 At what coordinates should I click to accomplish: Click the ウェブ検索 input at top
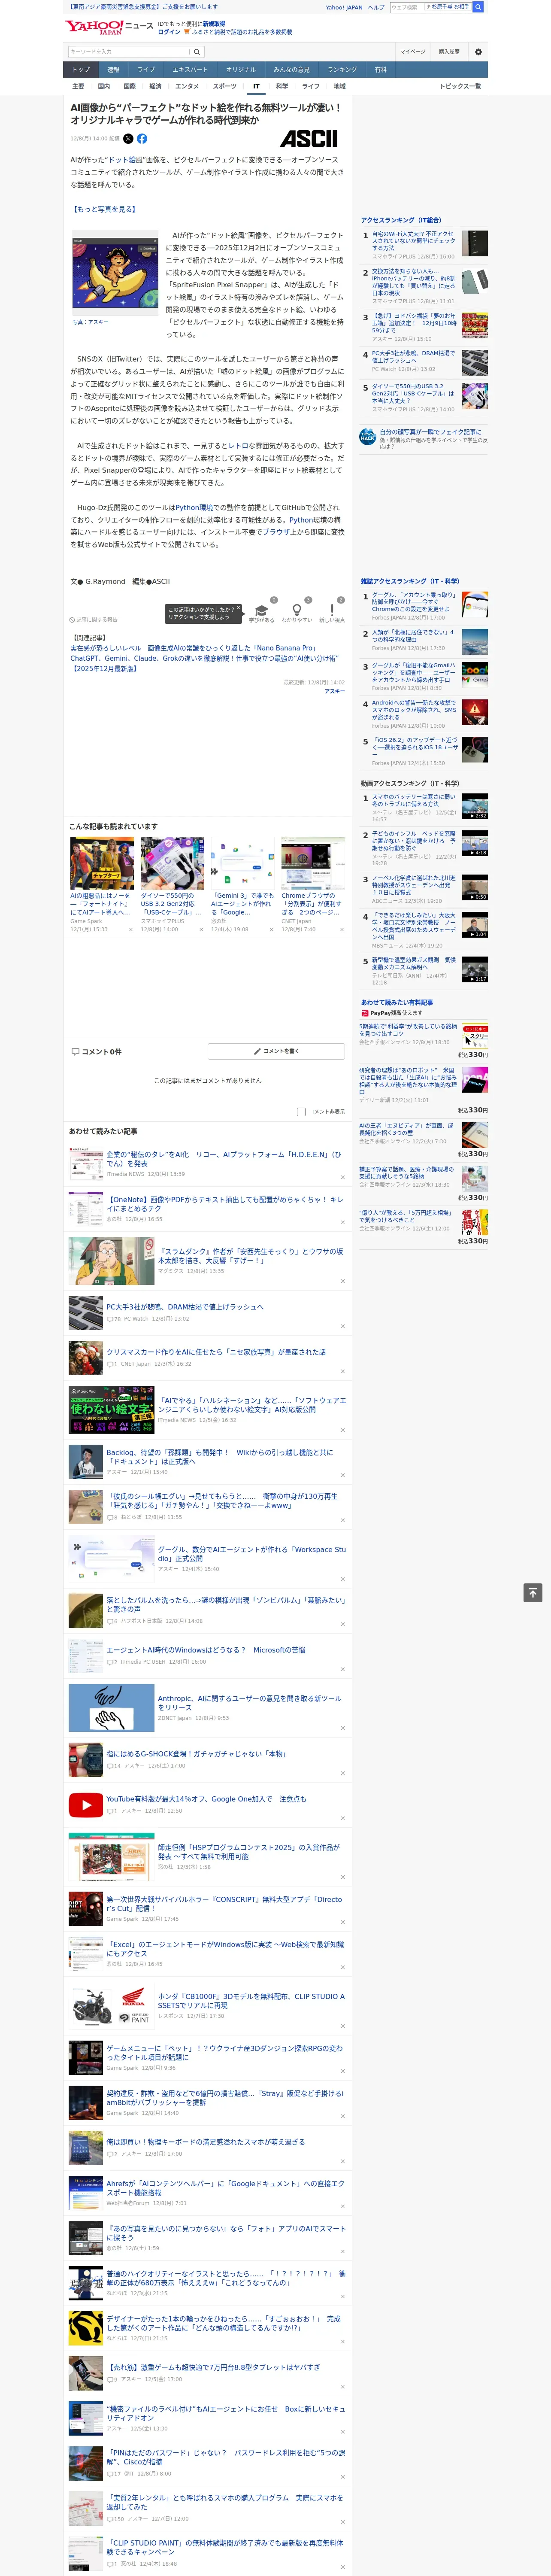click(407, 7)
